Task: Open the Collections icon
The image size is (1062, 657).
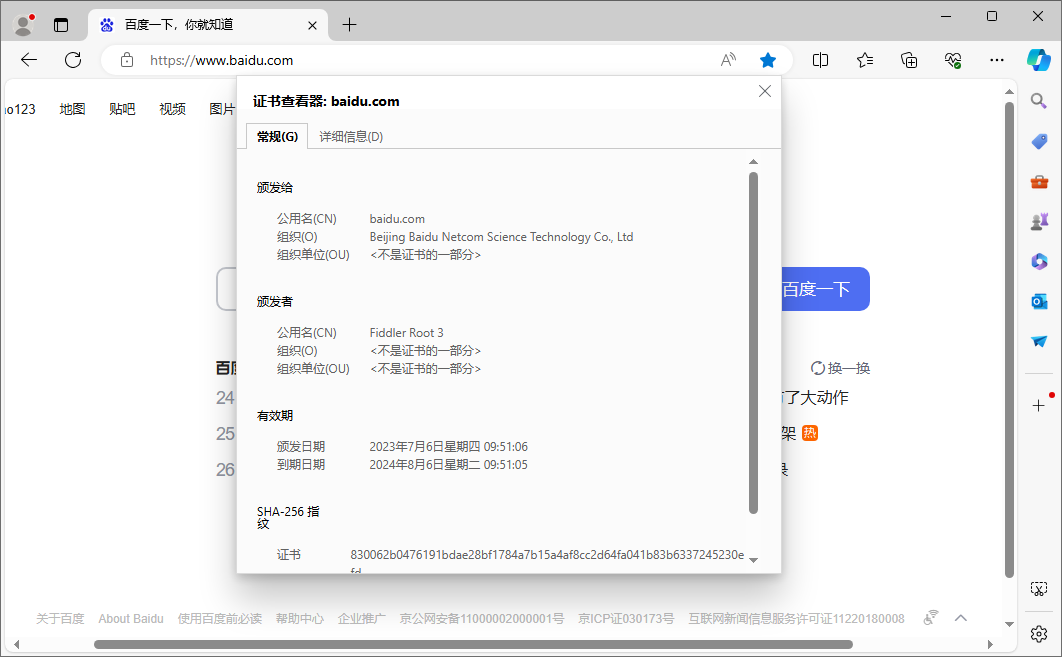Action: tap(909, 60)
